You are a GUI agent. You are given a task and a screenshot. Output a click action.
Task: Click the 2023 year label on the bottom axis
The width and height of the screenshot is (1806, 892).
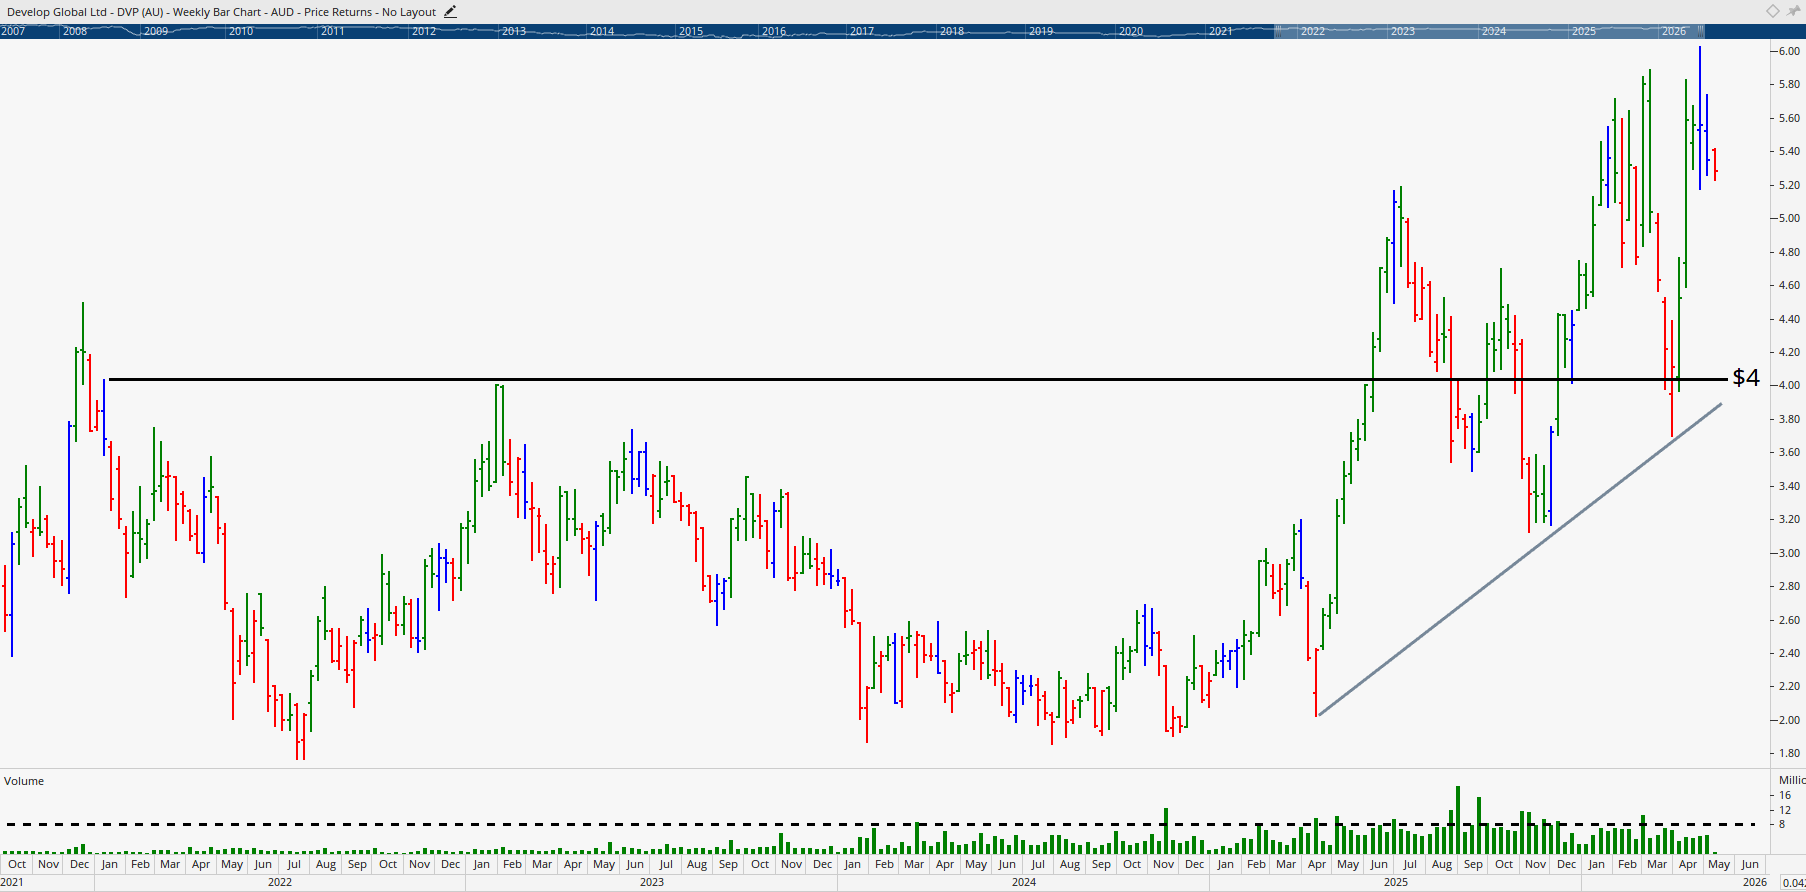652,882
